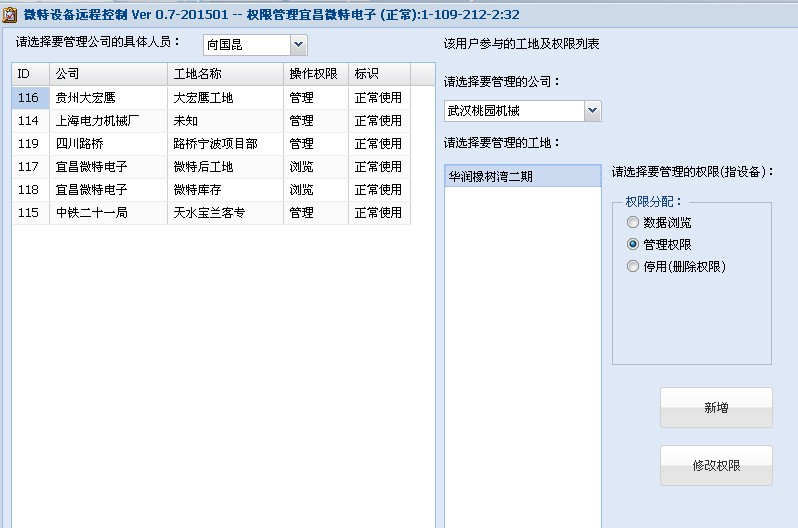Click 正常使用 status in row 119

380,144
